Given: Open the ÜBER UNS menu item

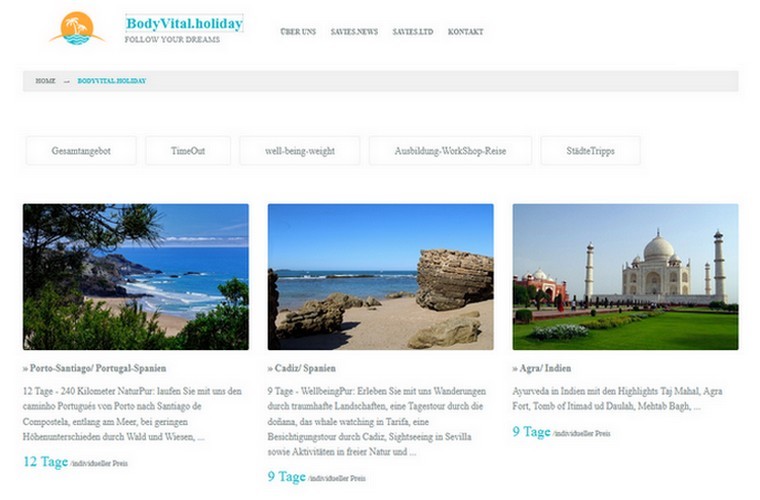Looking at the screenshot, I should pyautogui.click(x=298, y=31).
